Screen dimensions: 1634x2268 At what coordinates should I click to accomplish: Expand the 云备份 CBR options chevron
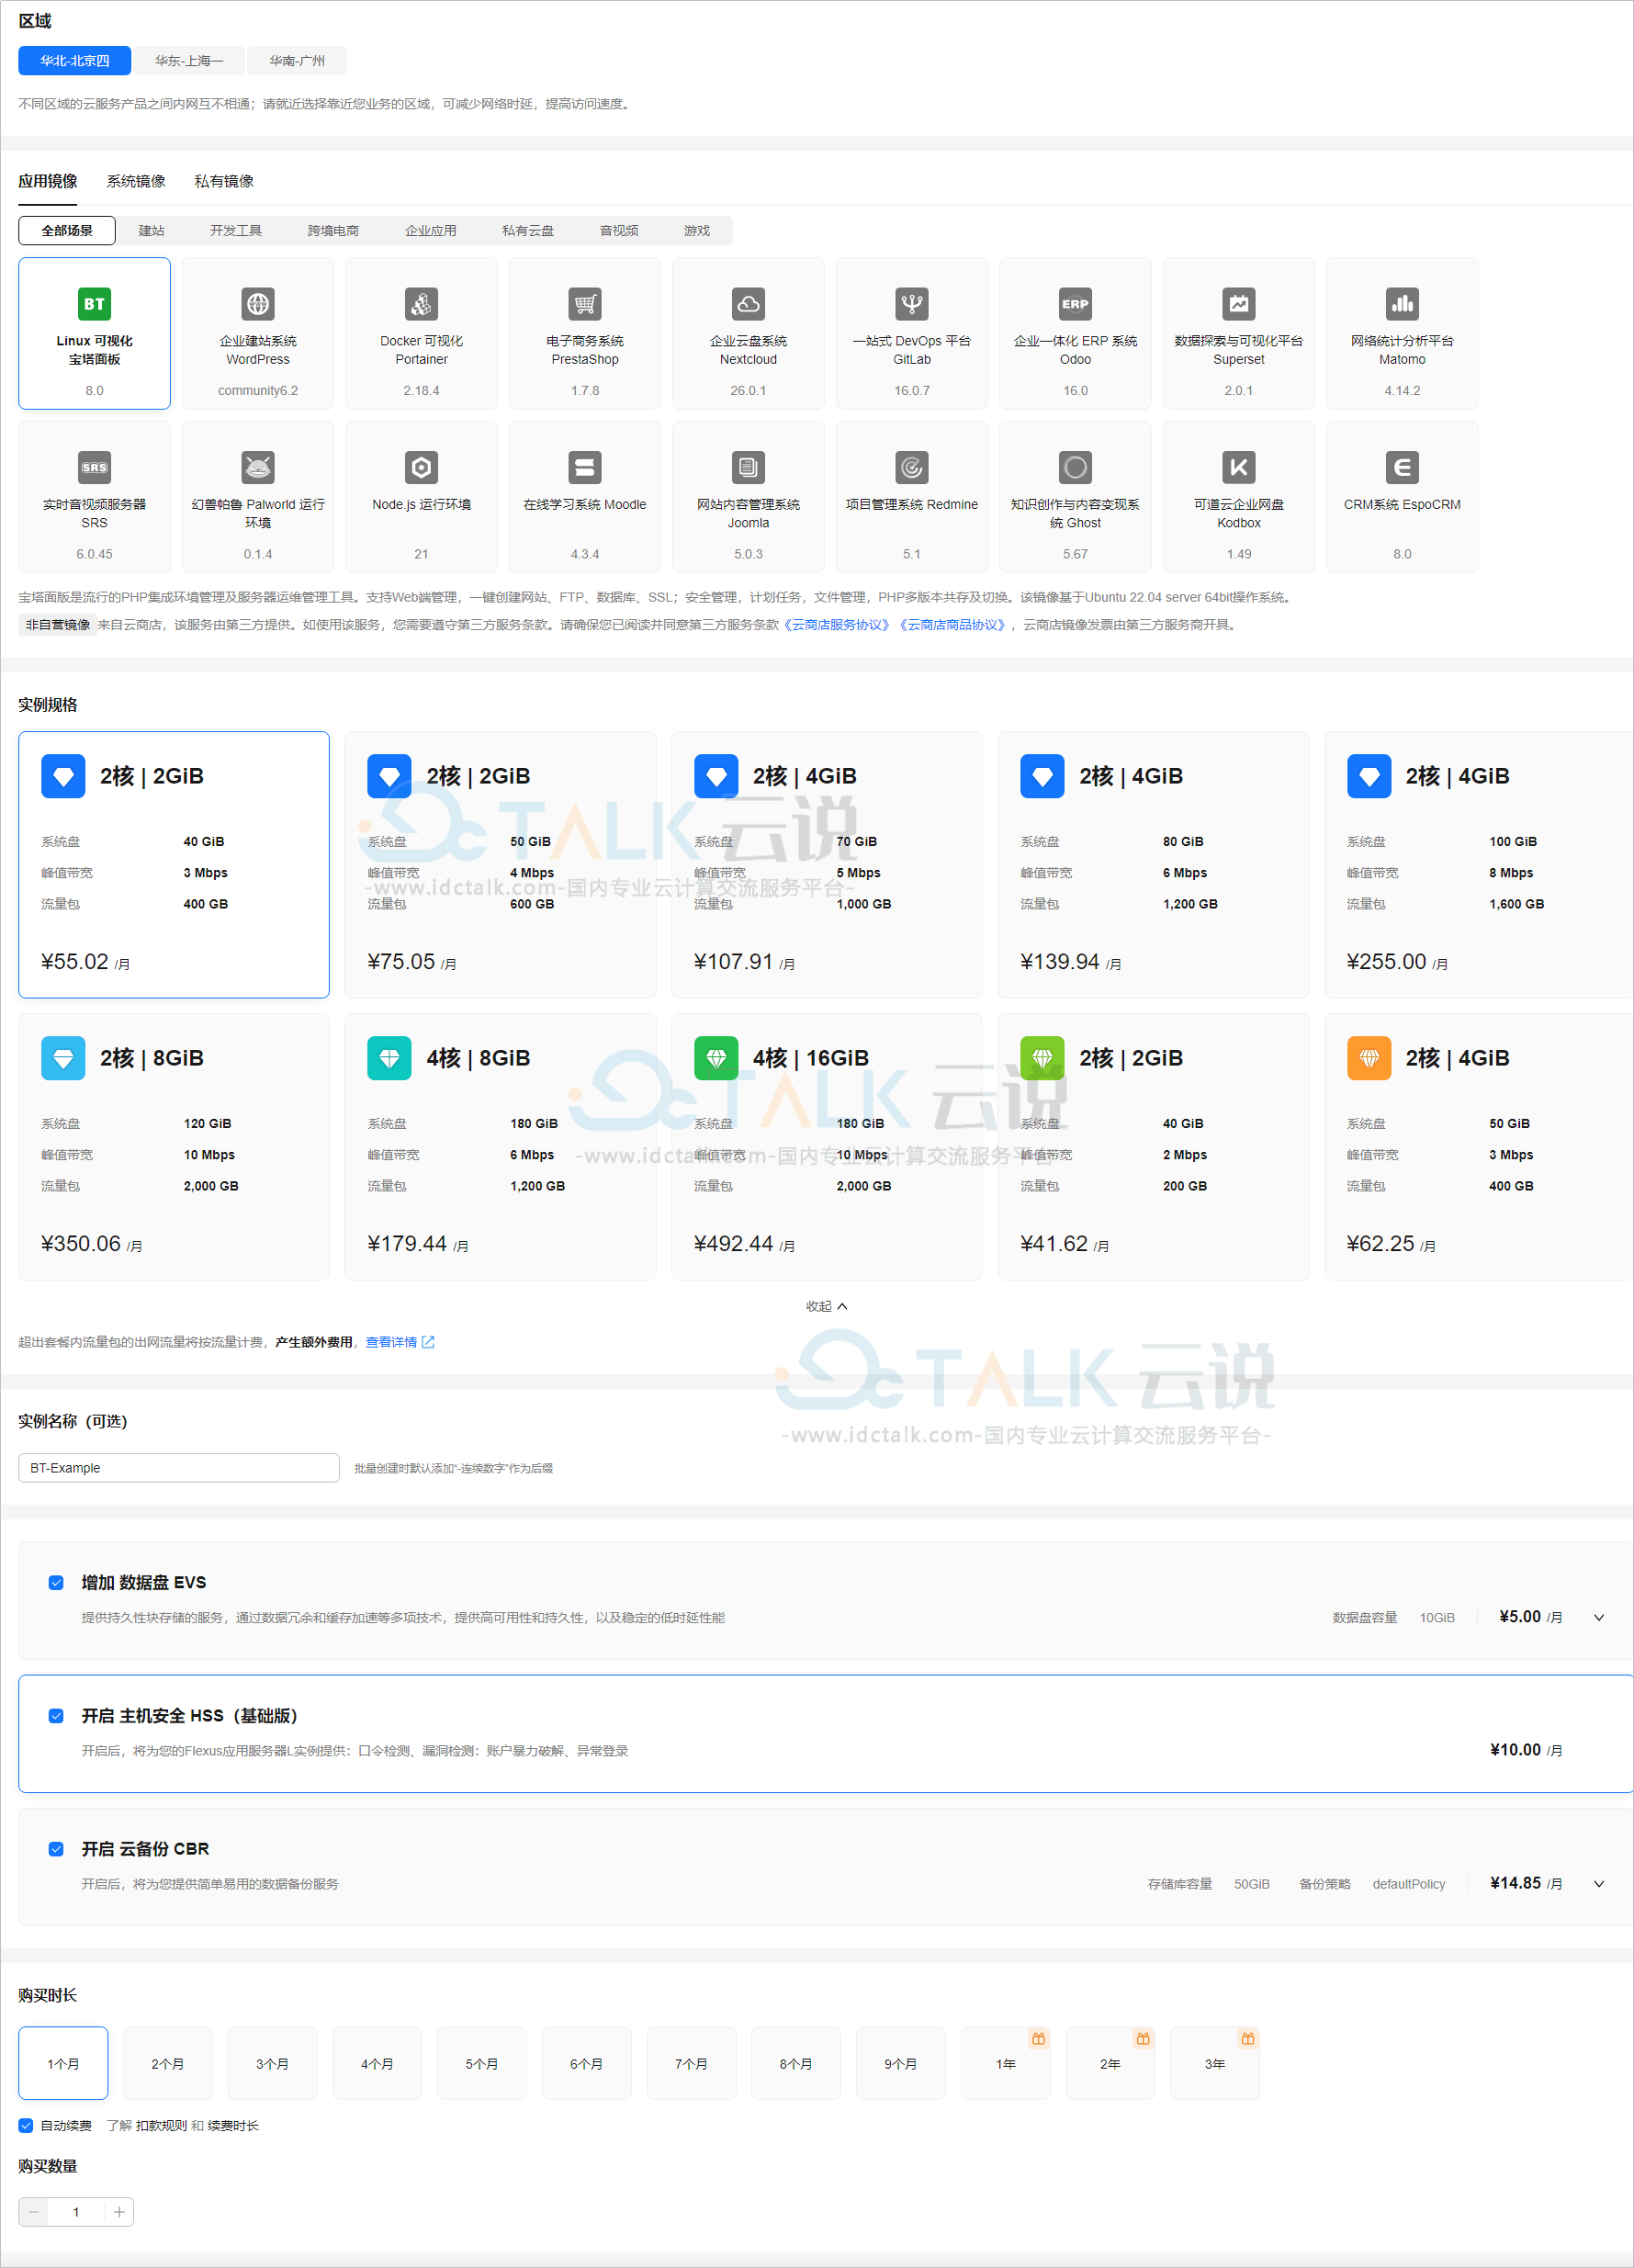[x=1599, y=1883]
